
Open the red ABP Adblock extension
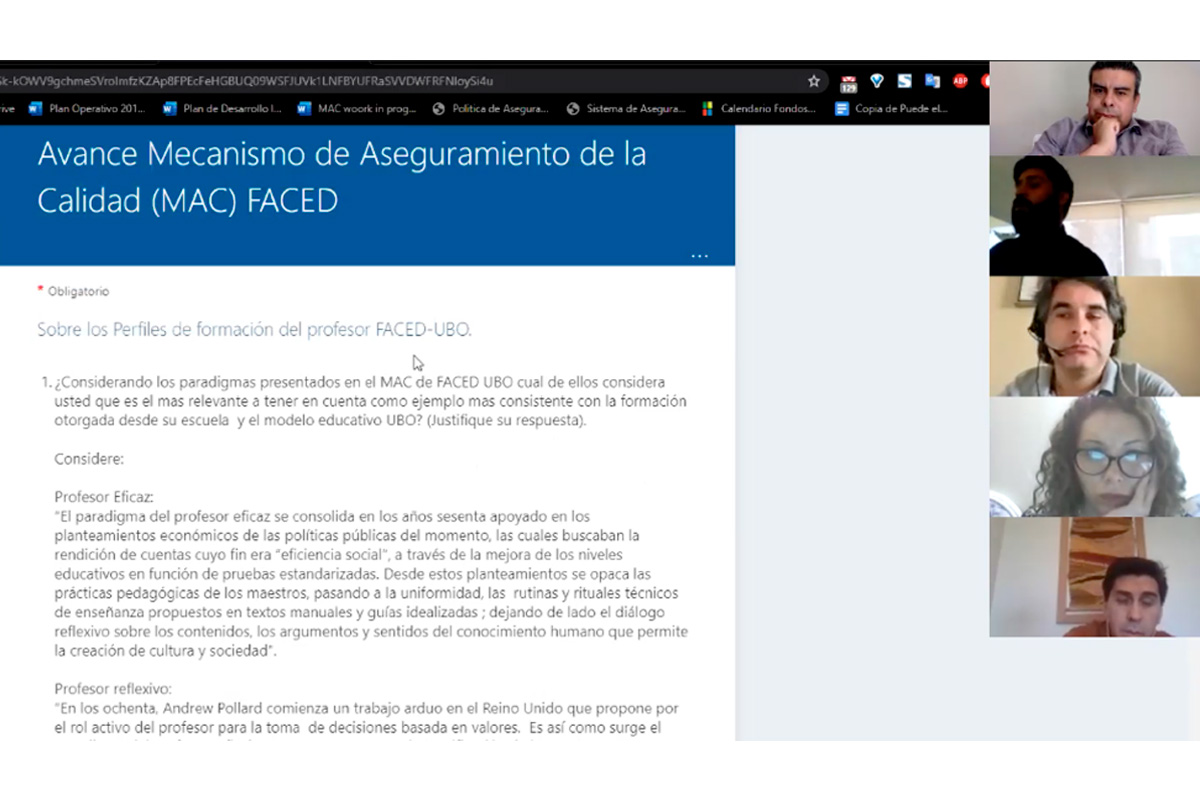coord(960,81)
